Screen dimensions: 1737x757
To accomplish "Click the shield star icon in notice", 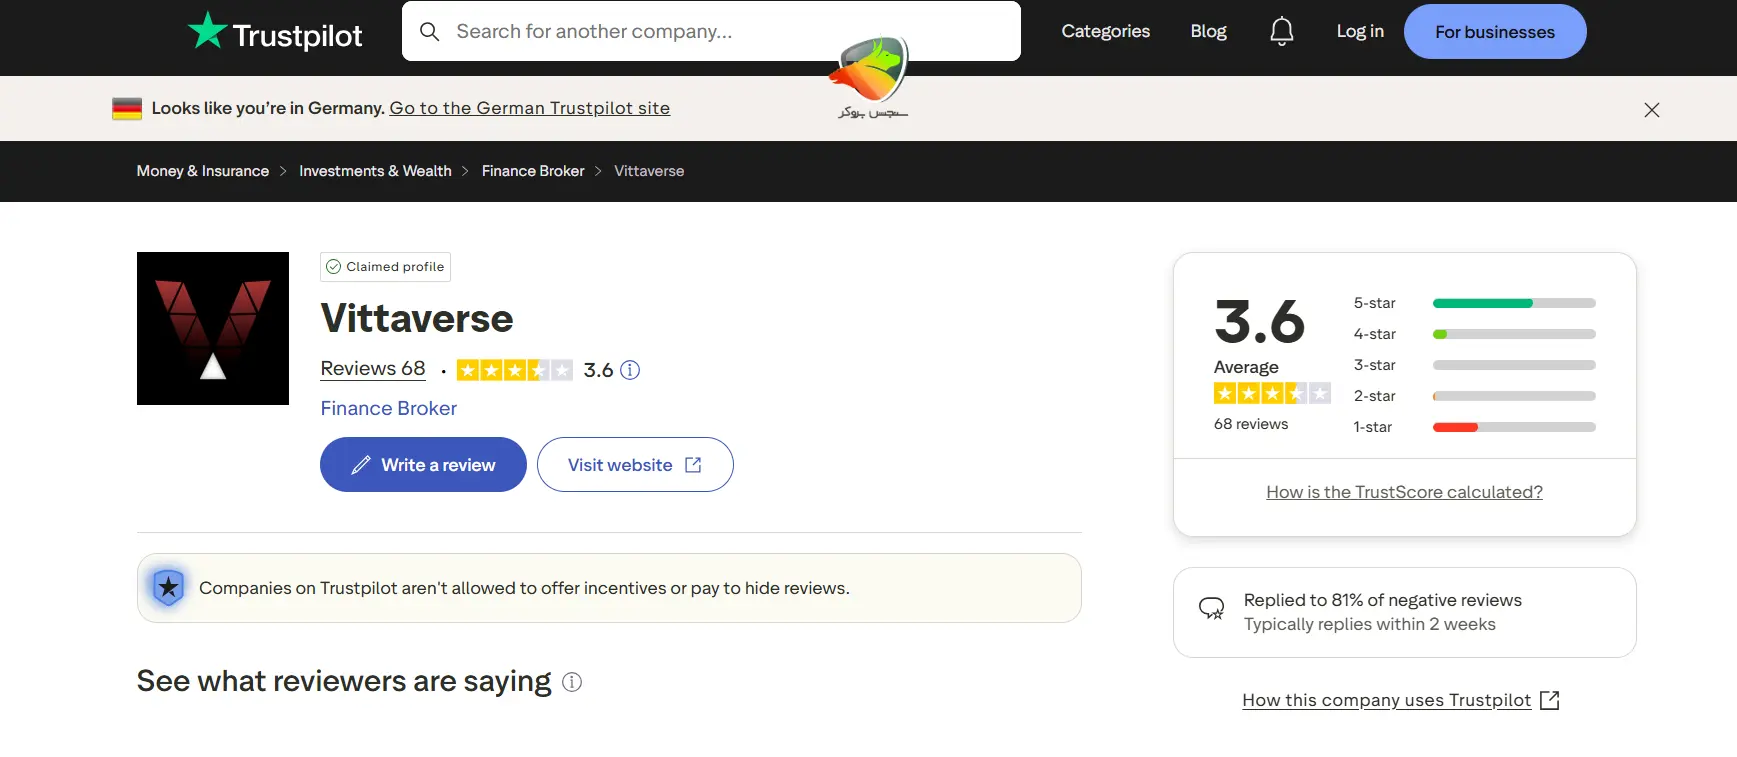I will point(169,587).
